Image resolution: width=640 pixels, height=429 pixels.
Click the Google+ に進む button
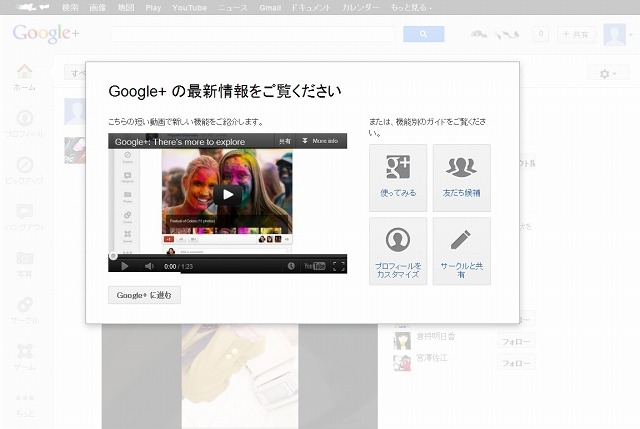144,295
